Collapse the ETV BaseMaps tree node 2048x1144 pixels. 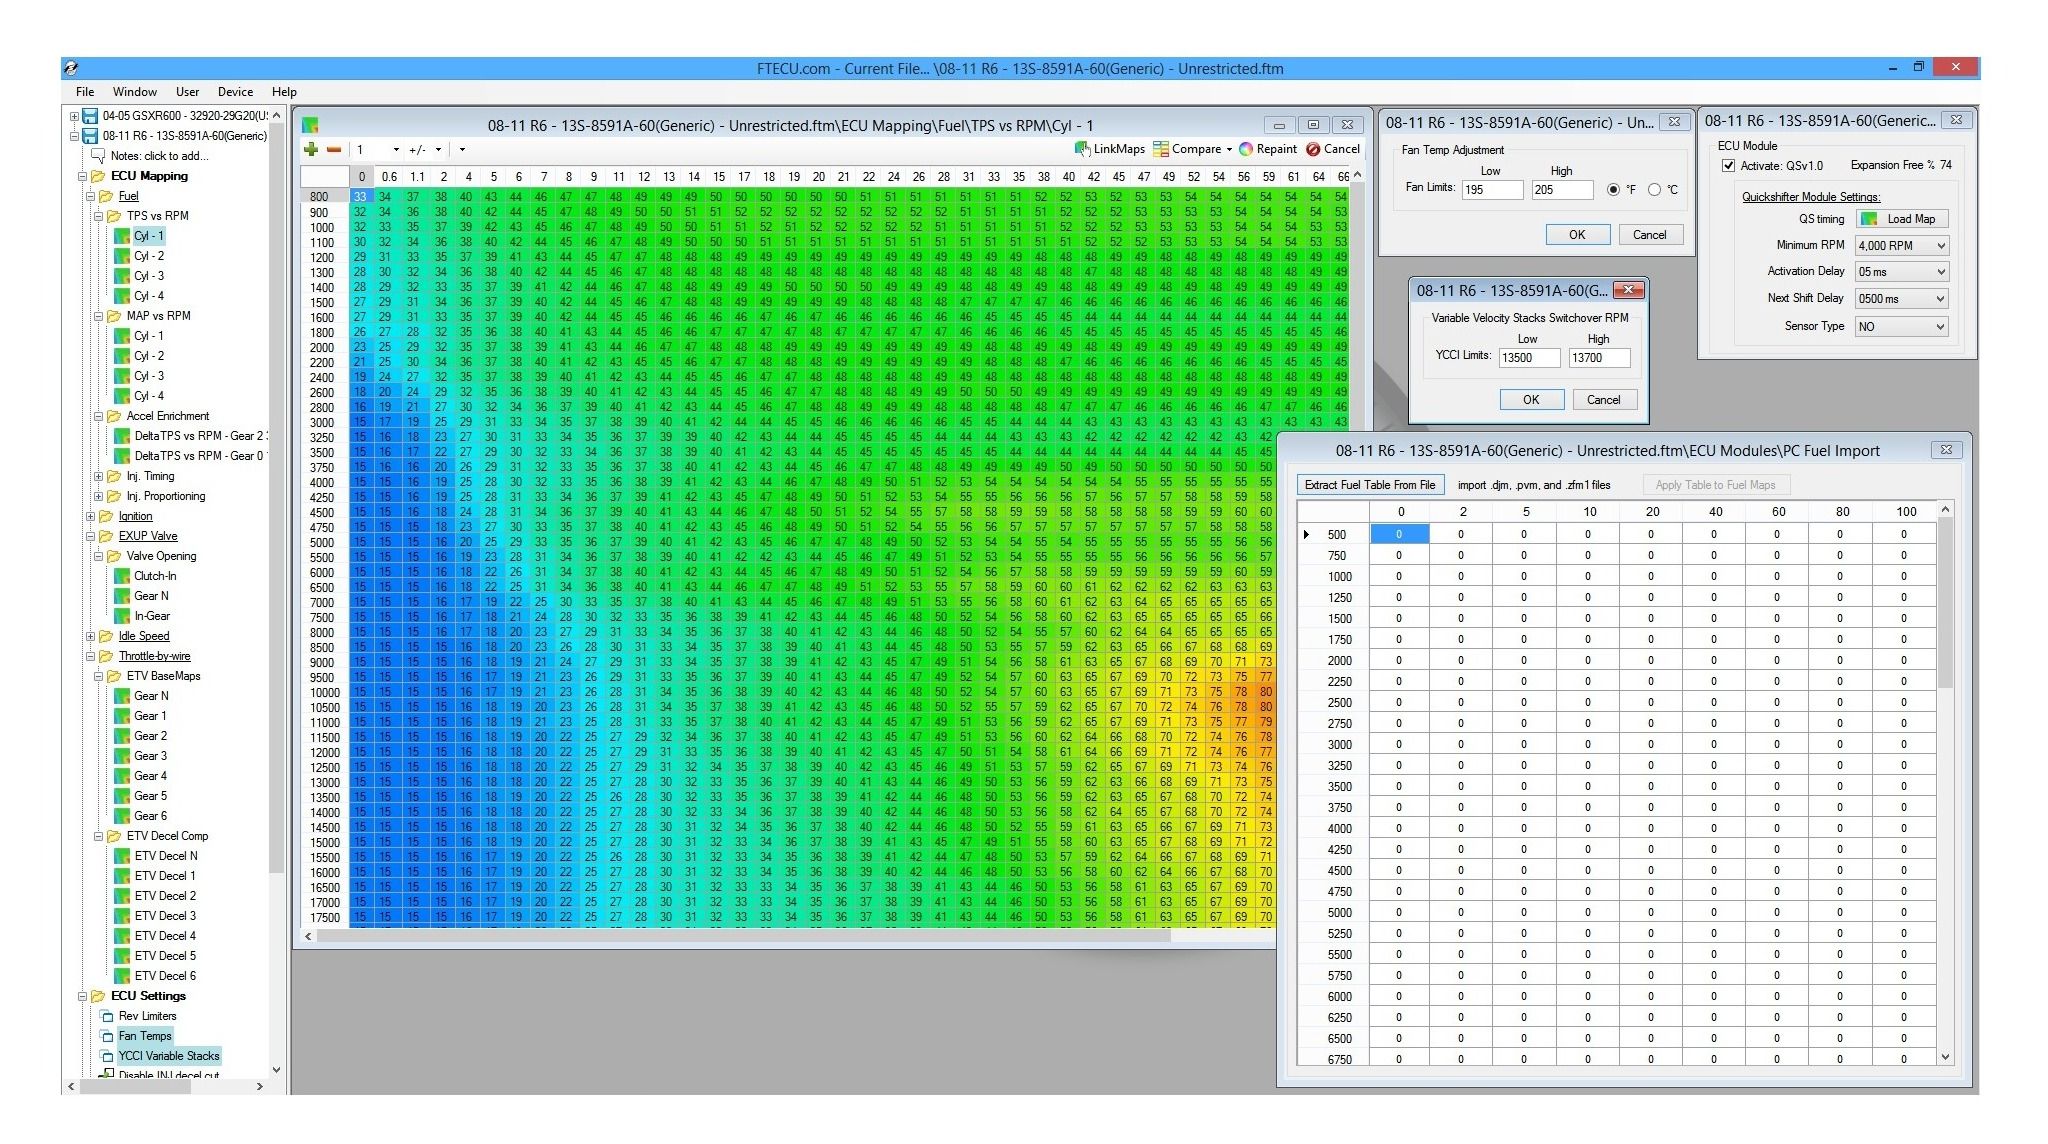click(99, 676)
